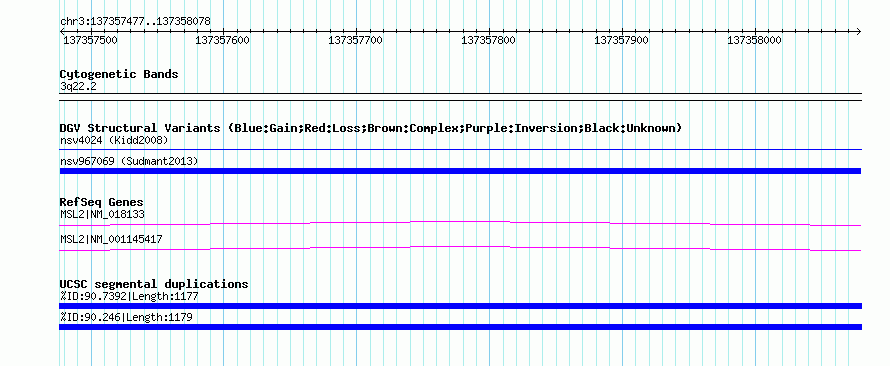Click the RefSeq Genes track title
Viewport: 890px width, 366px height.
[102, 202]
